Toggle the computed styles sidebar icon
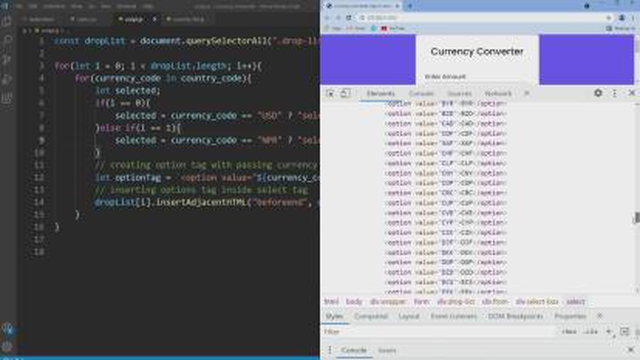The image size is (640, 360). point(624,332)
